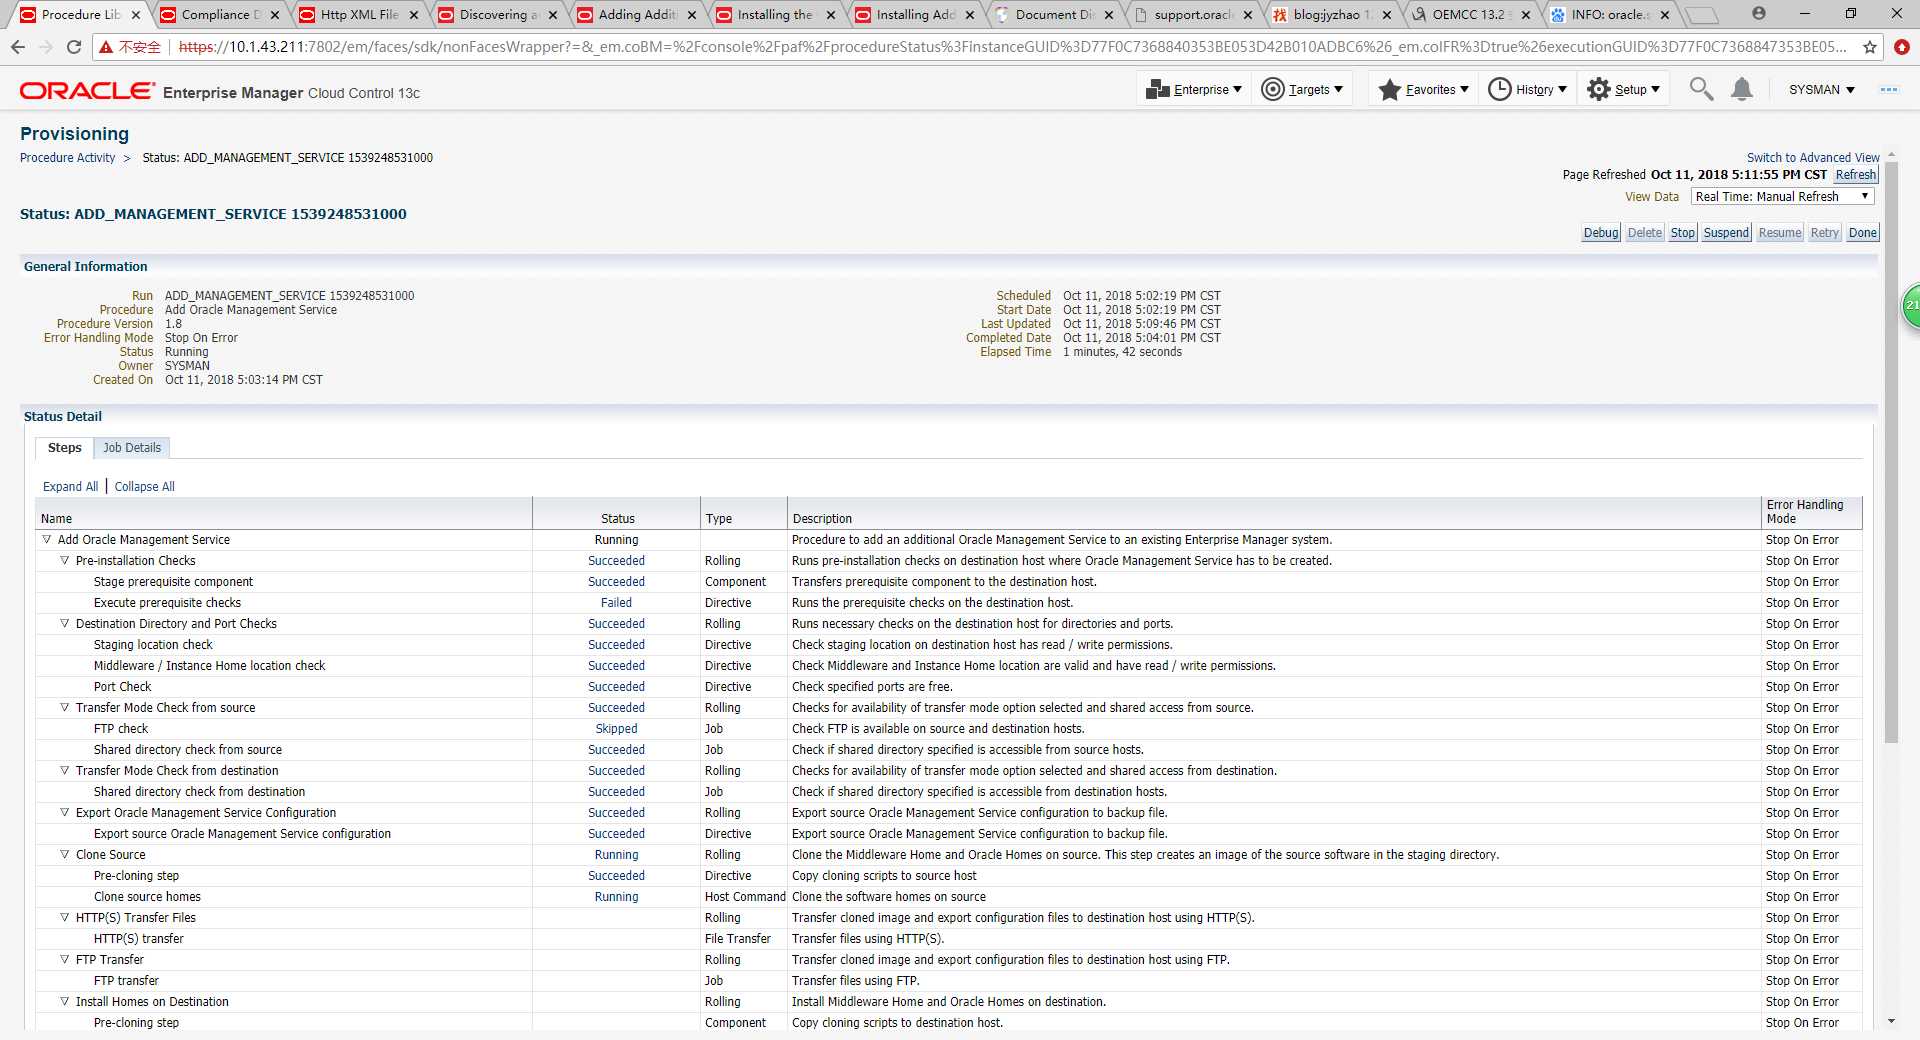Collapse Install Homes on Destination node

click(x=64, y=1002)
